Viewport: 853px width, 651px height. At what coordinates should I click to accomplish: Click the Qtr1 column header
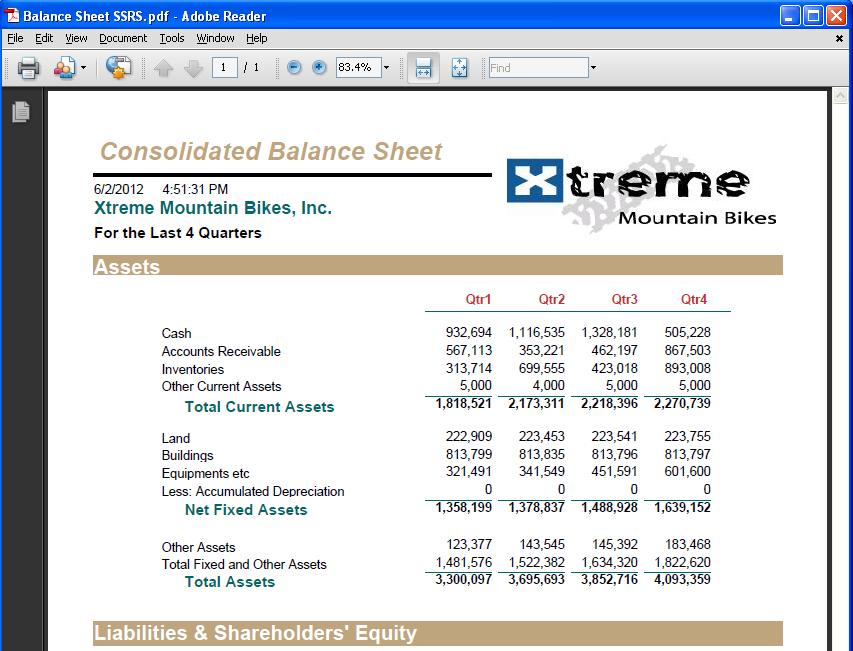pyautogui.click(x=478, y=299)
